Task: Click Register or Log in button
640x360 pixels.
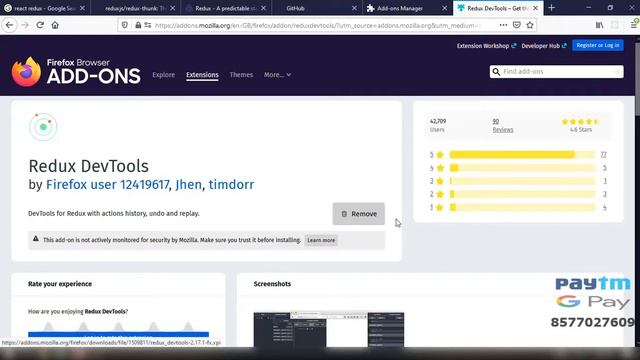Action: pos(598,45)
